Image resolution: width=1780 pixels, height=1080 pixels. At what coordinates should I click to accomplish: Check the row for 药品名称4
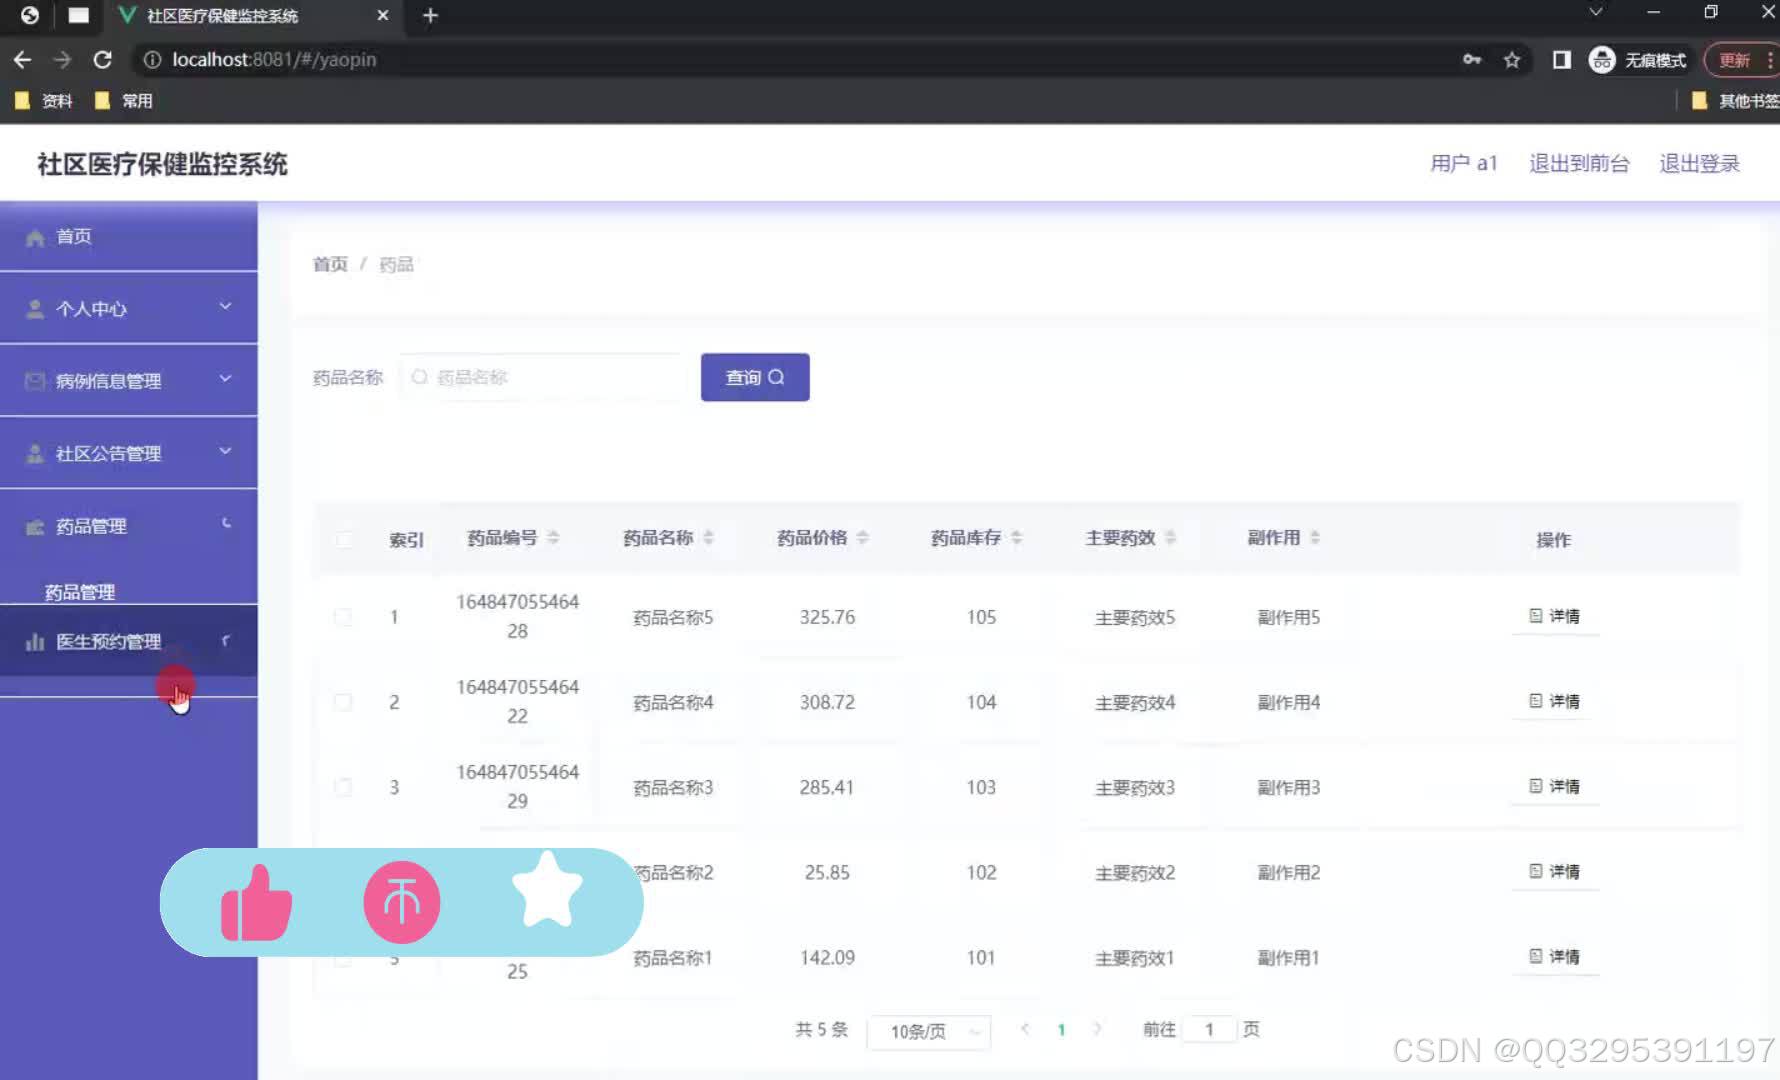click(343, 702)
